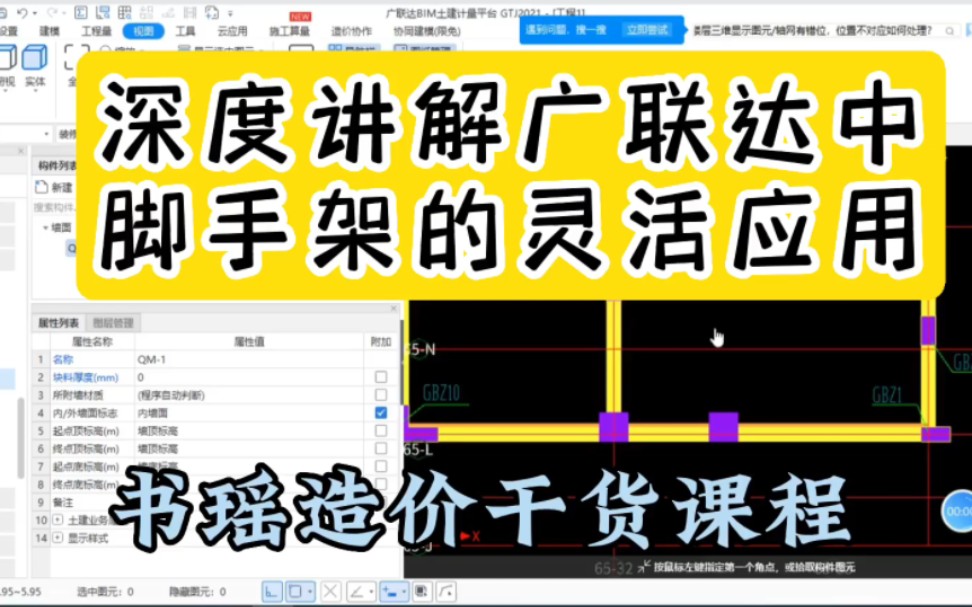Open the Undo history dropdown arrow
This screenshot has width=972, height=607.
[x=34, y=11]
